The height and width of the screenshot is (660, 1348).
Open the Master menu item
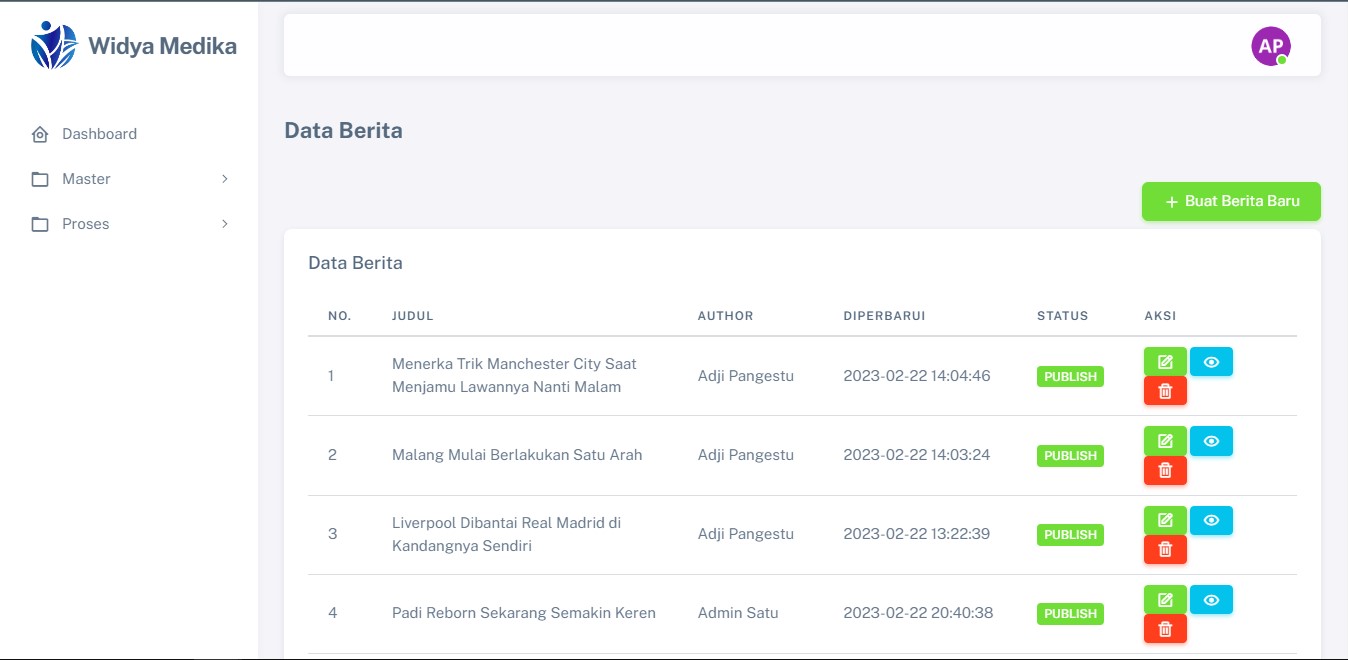86,179
